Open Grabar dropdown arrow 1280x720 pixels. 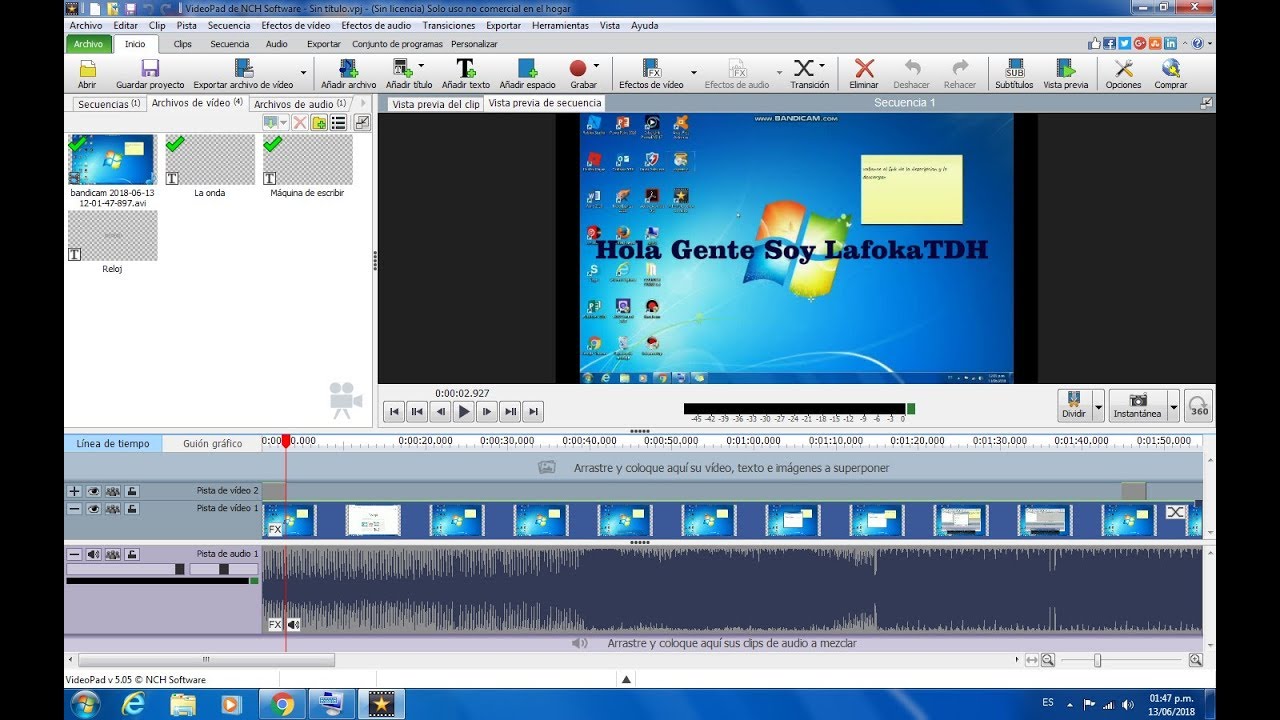[596, 67]
